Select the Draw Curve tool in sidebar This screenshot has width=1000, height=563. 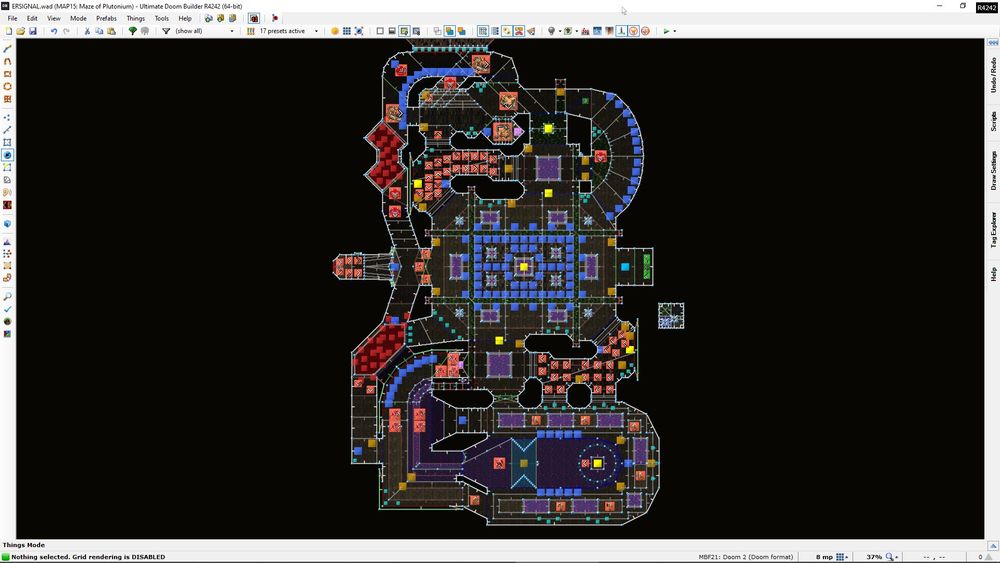point(7,61)
